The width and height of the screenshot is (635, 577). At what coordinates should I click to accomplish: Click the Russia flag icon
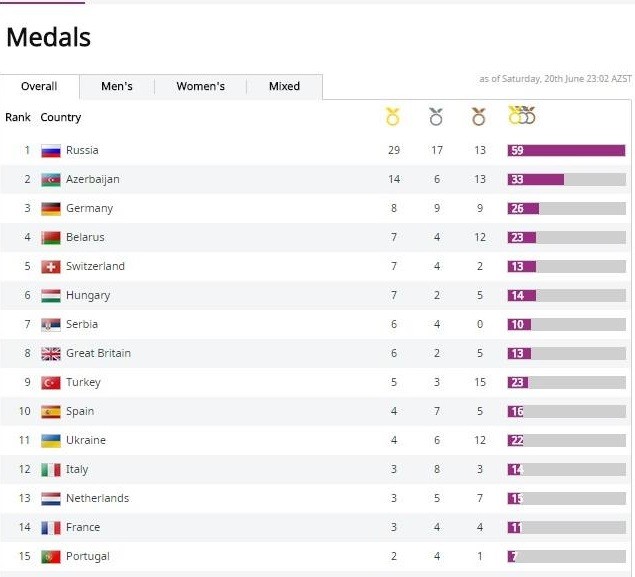[x=51, y=151]
